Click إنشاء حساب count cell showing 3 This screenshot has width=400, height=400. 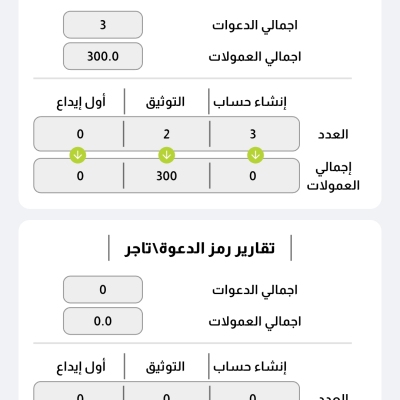click(x=253, y=134)
